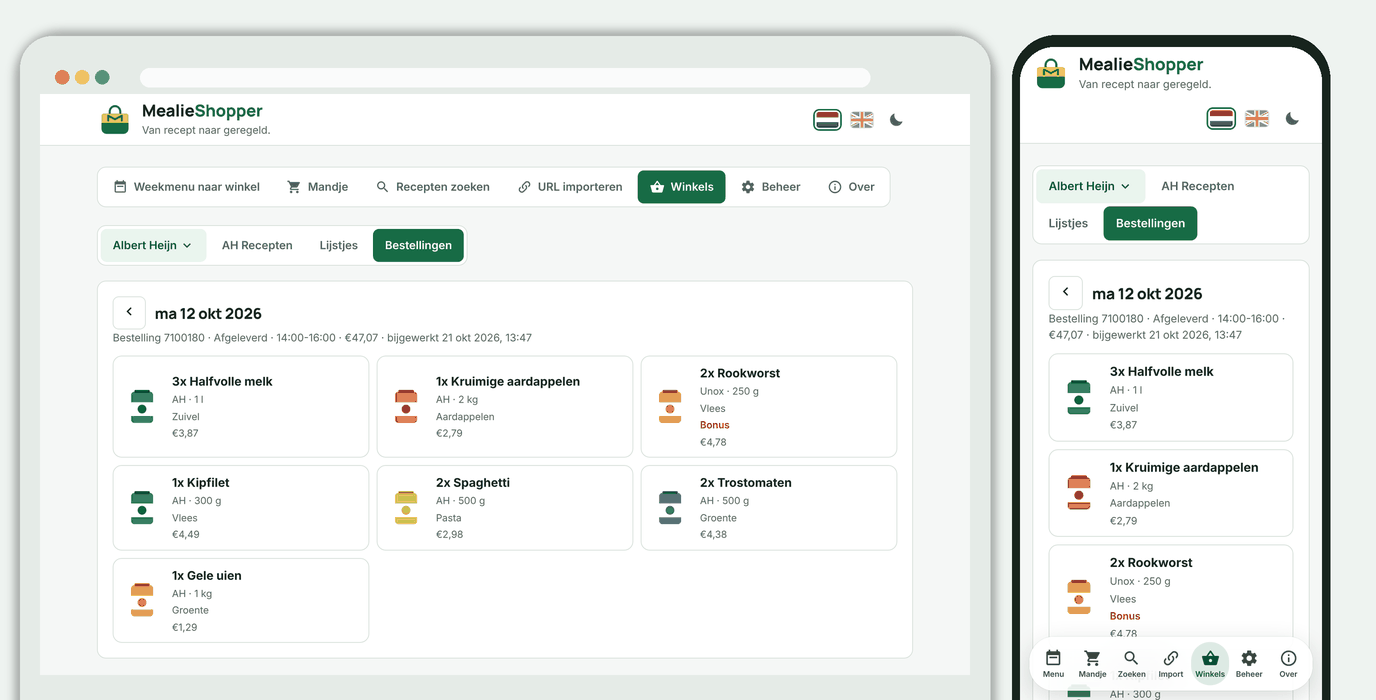Open Recepten zoeken tab

point(433,187)
